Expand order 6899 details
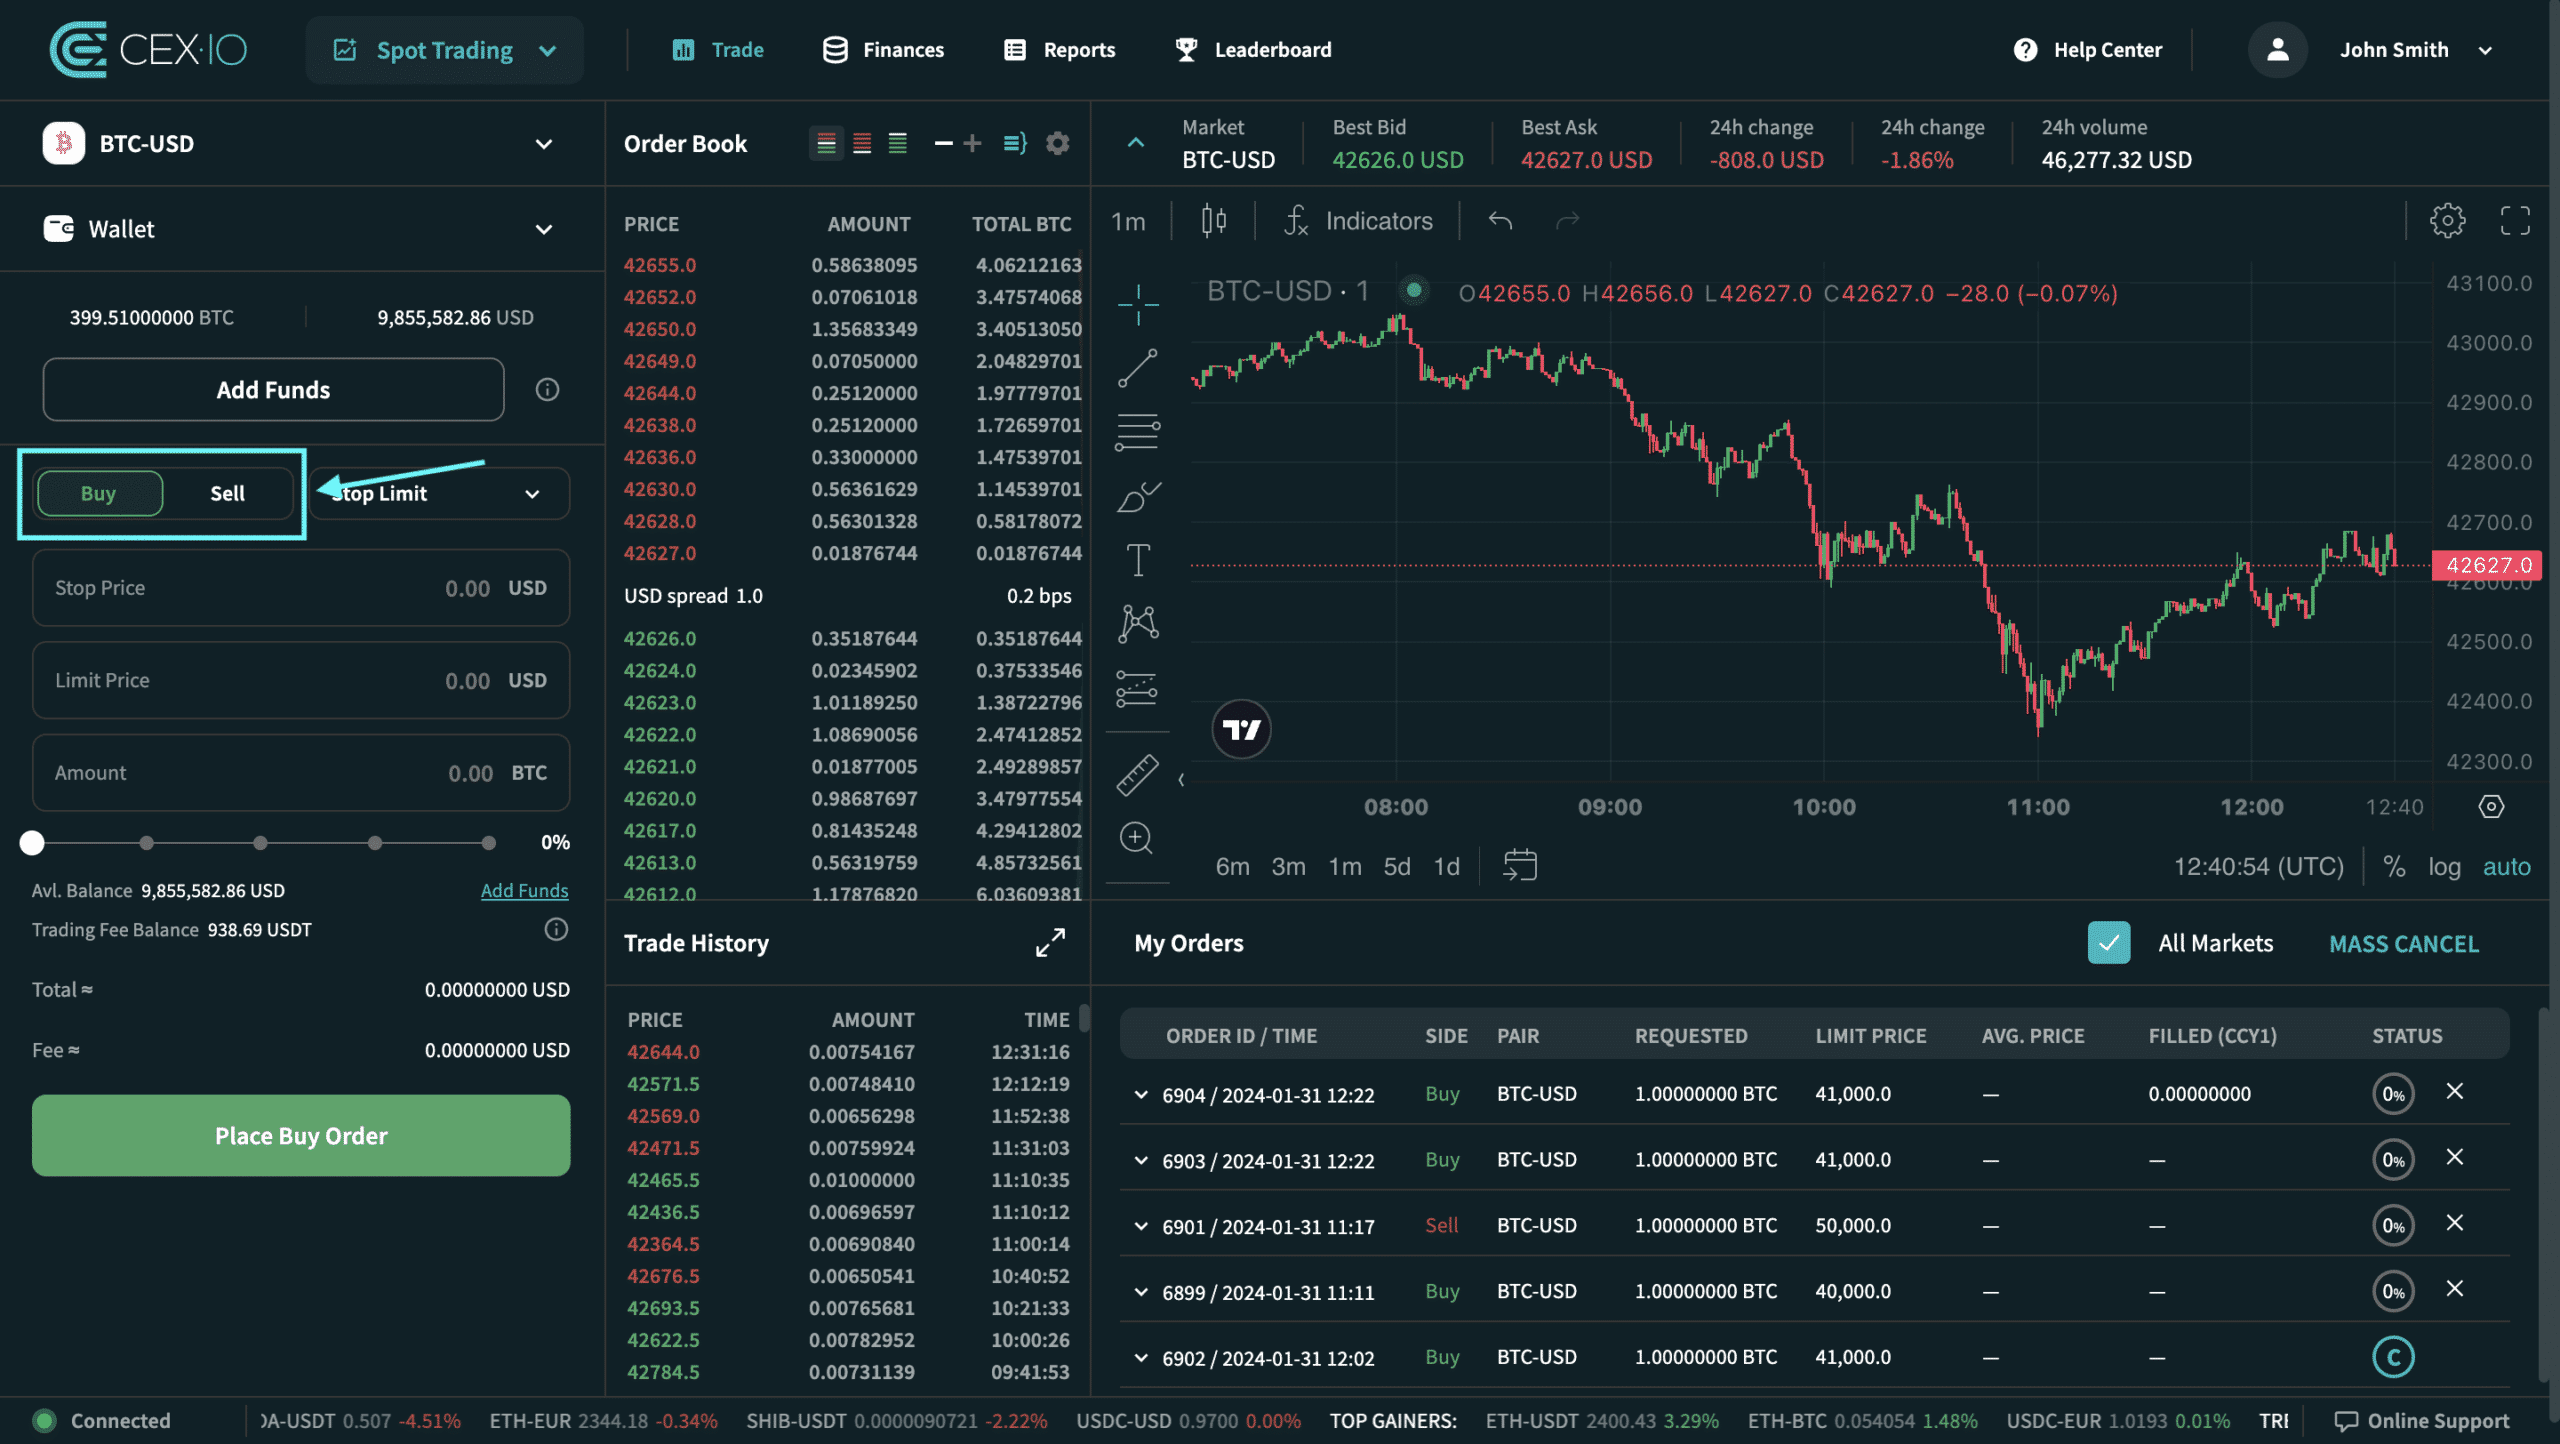 pos(1141,1292)
